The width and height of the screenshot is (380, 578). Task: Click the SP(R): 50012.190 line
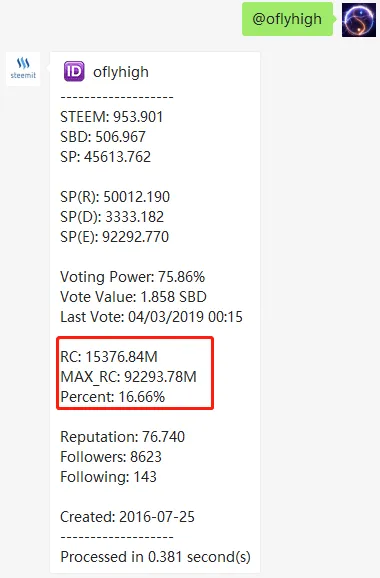(x=115, y=197)
